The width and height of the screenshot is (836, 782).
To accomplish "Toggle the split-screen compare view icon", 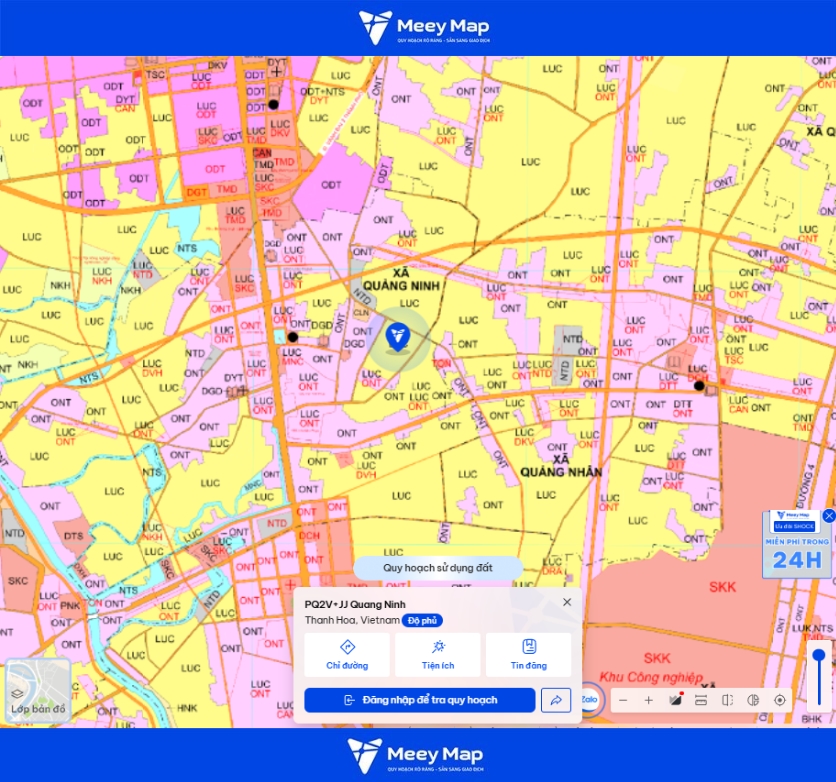I will pyautogui.click(x=727, y=700).
